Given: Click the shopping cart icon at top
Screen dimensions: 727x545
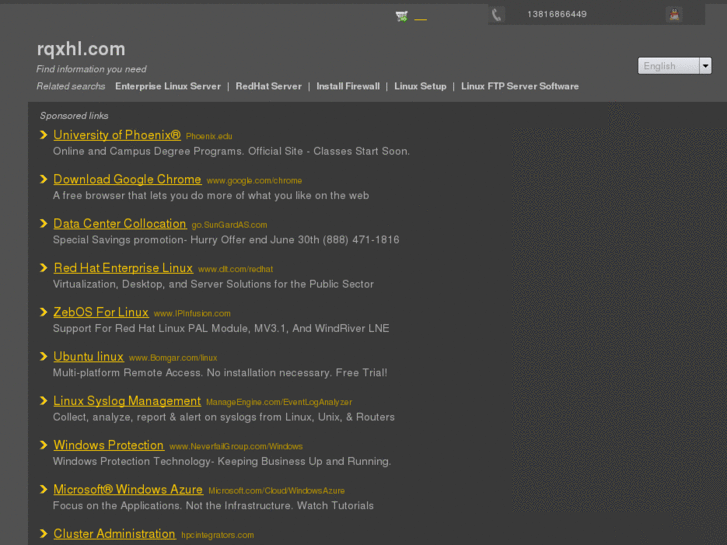Looking at the screenshot, I should click(402, 17).
